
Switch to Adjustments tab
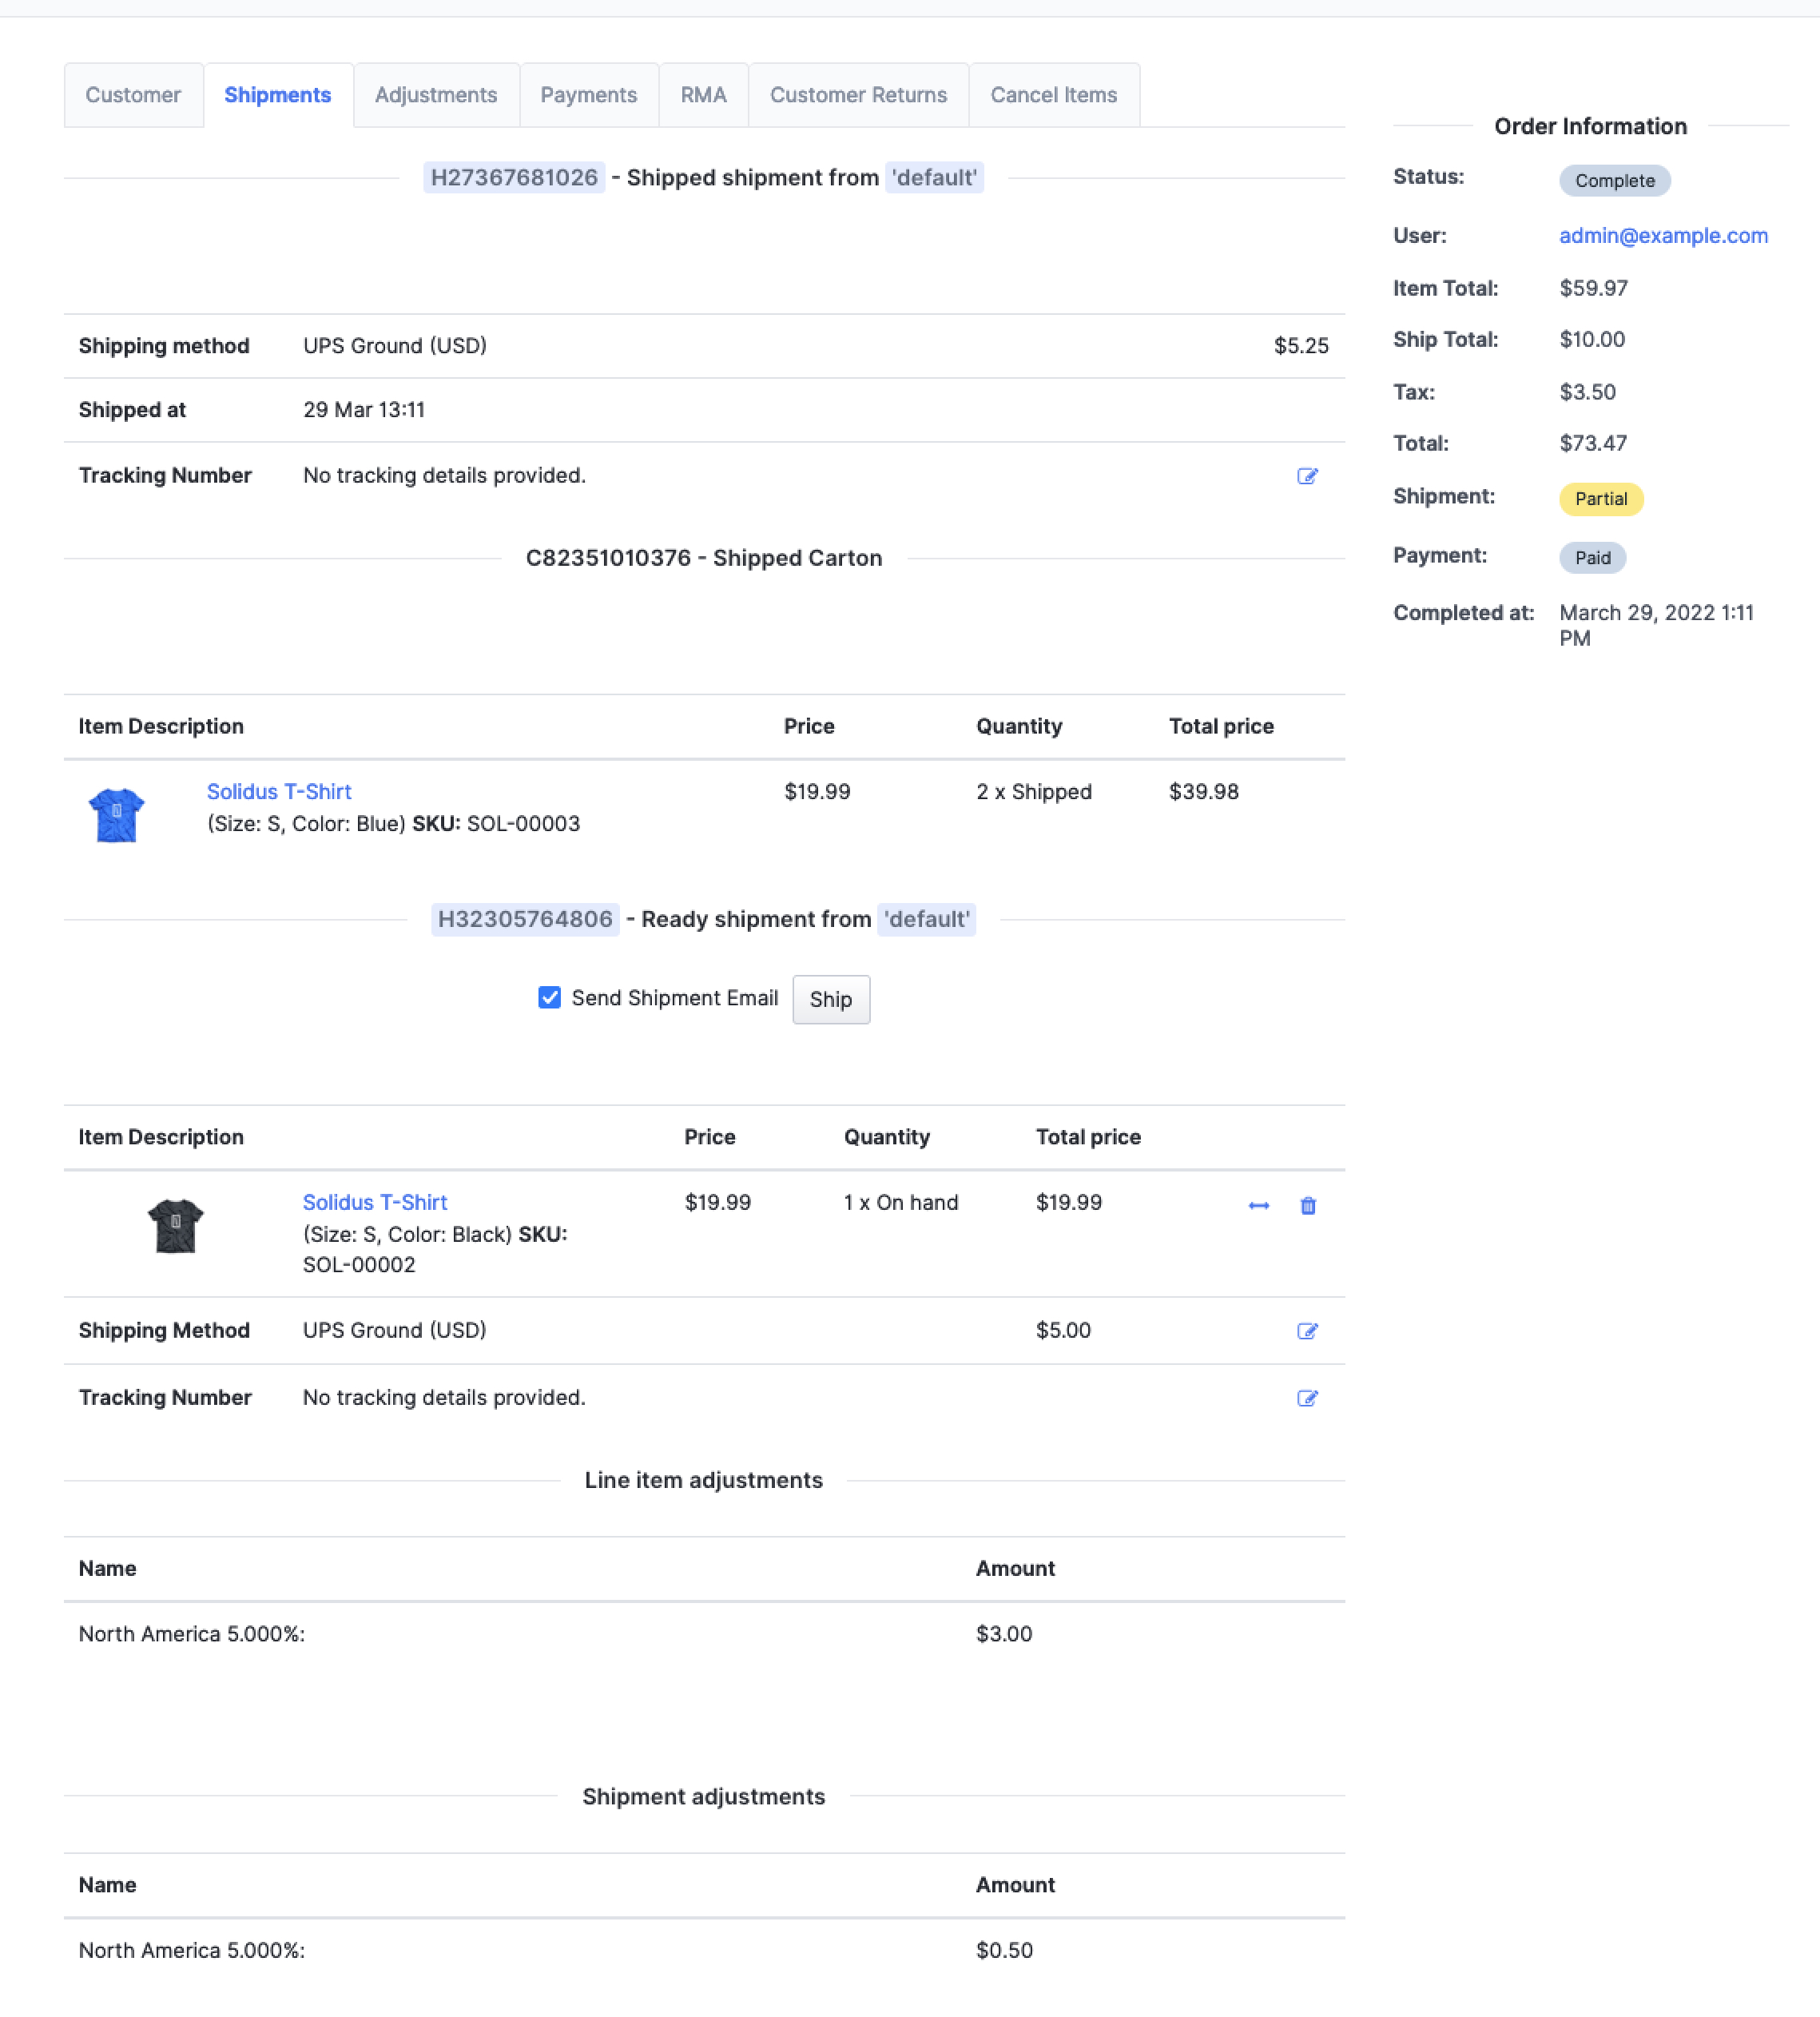pos(435,95)
